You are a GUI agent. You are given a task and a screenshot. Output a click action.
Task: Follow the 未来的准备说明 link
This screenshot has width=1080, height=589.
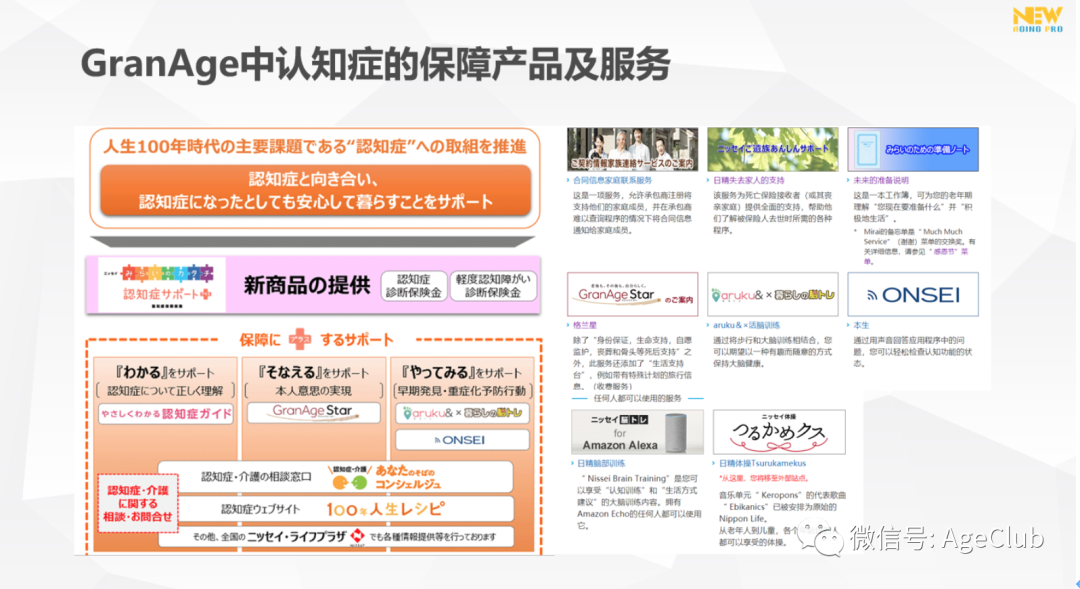881,180
